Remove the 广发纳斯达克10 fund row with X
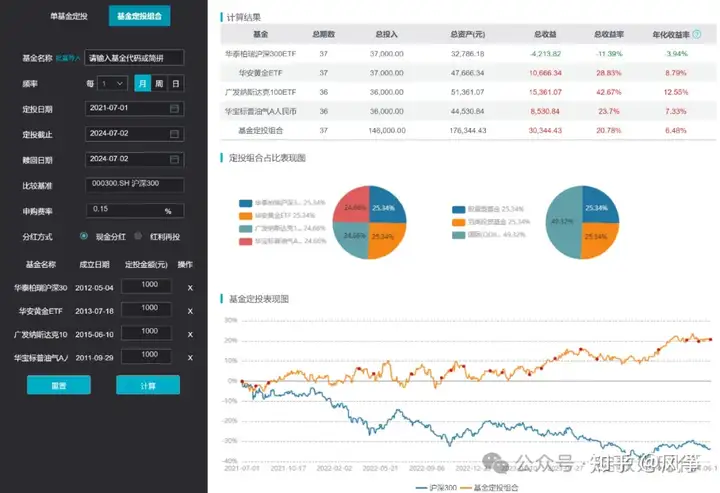720x493 pixels. (190, 335)
